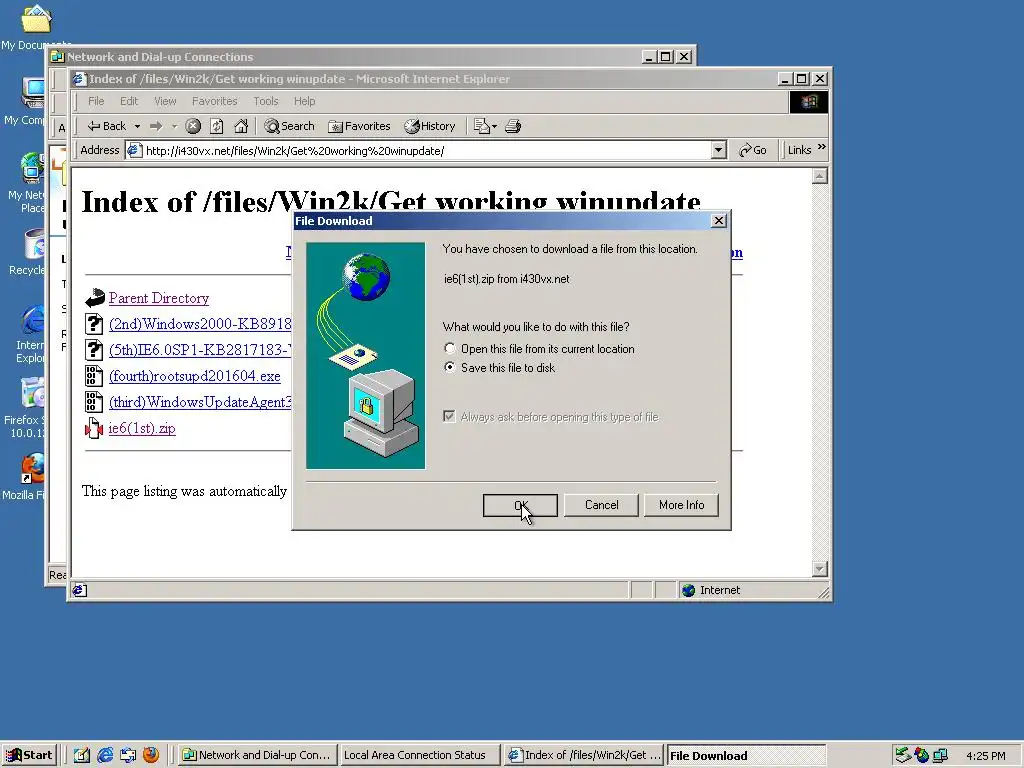
Task: Open Favorites pane from IE toolbar
Action: [x=359, y=126]
